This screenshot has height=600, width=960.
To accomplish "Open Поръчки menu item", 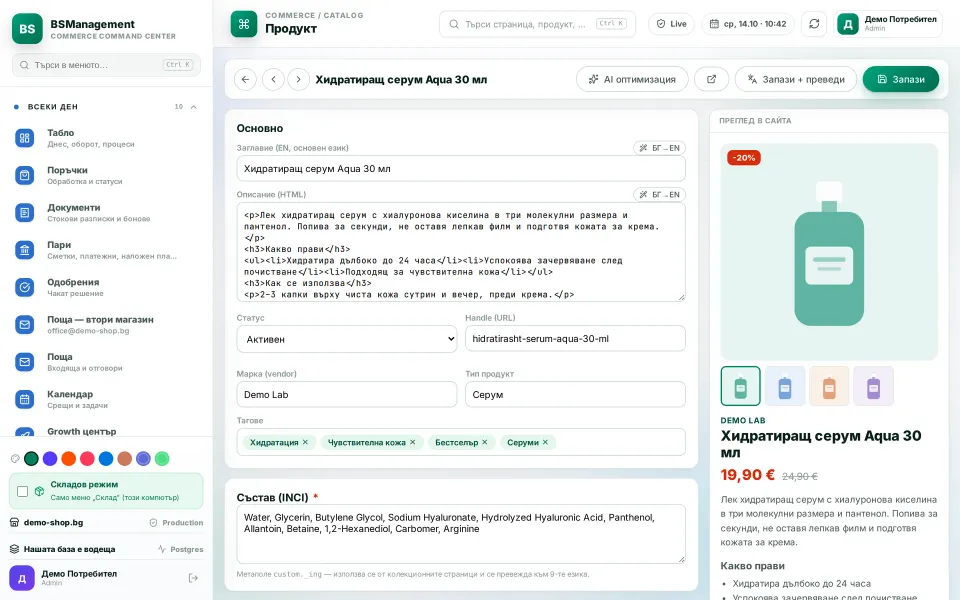I will (x=107, y=175).
